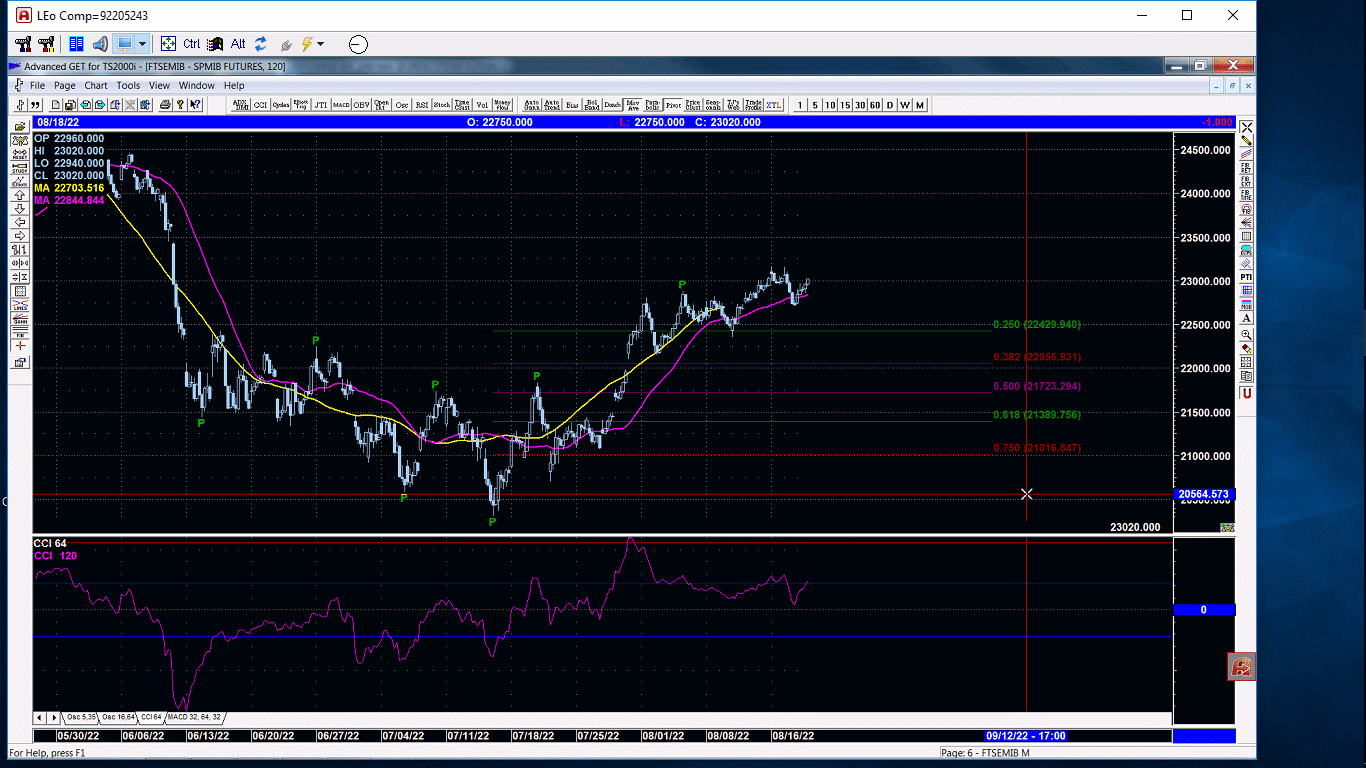Click the context help pointer icon
Image resolution: width=1366 pixels, height=768 pixels.
tap(195, 105)
